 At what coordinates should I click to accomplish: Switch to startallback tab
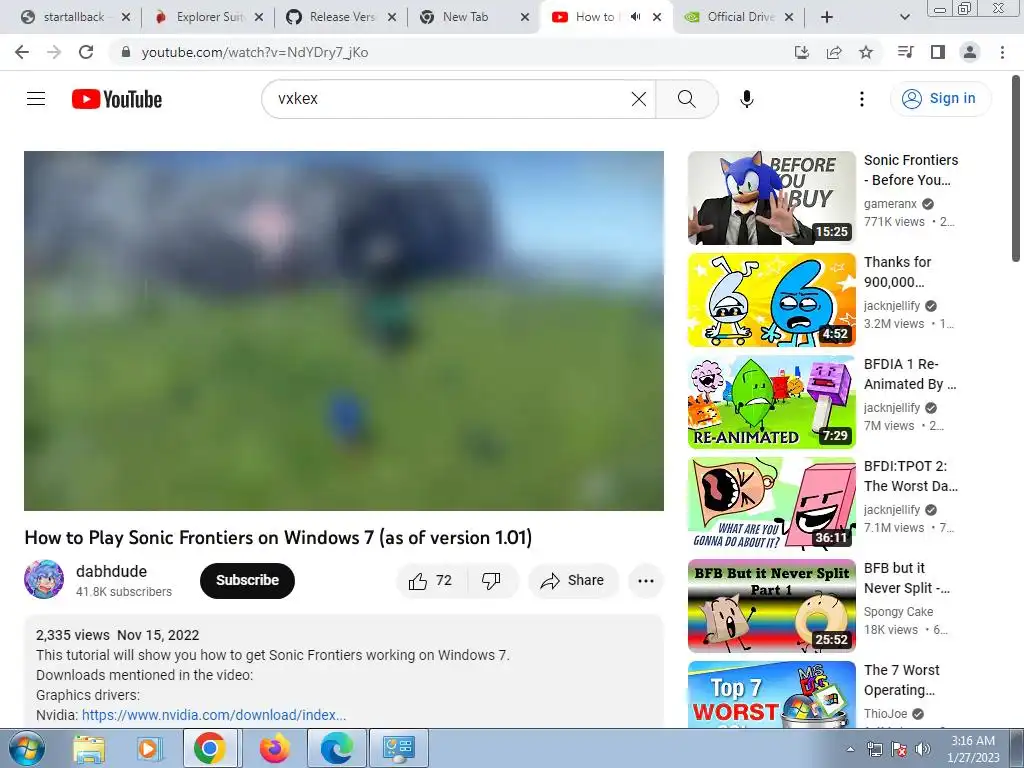(x=74, y=17)
